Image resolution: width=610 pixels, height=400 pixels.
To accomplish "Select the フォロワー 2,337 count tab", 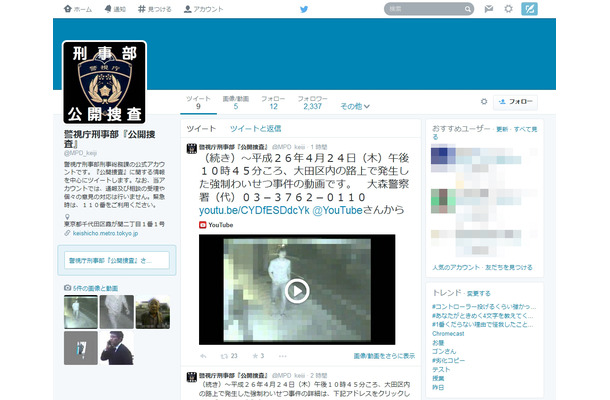I will point(312,103).
